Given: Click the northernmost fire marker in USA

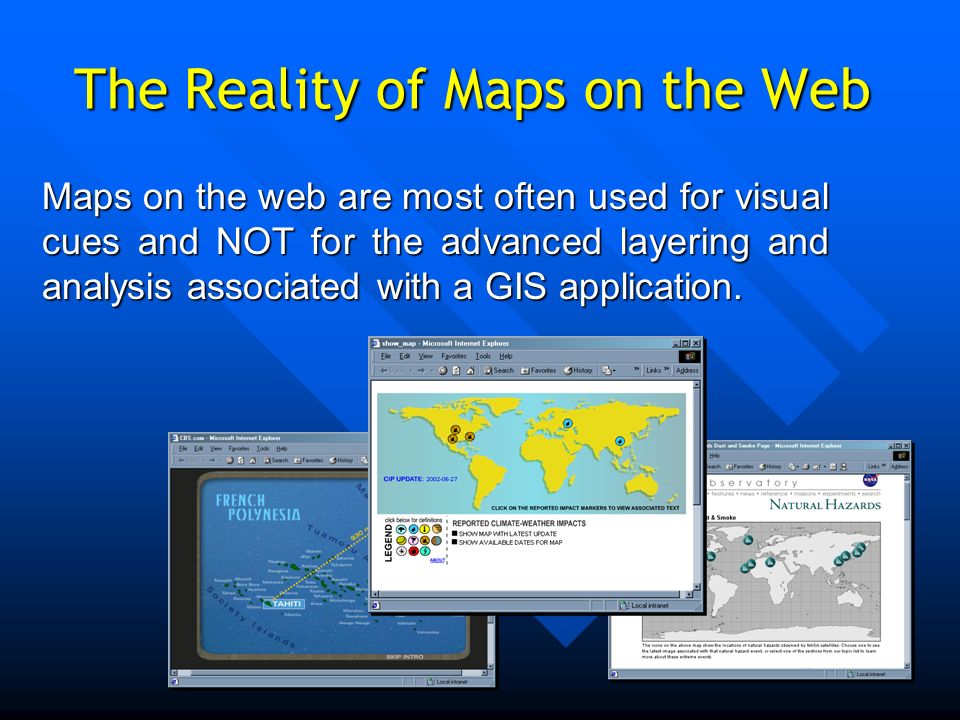Looking at the screenshot, I should coord(455,430).
